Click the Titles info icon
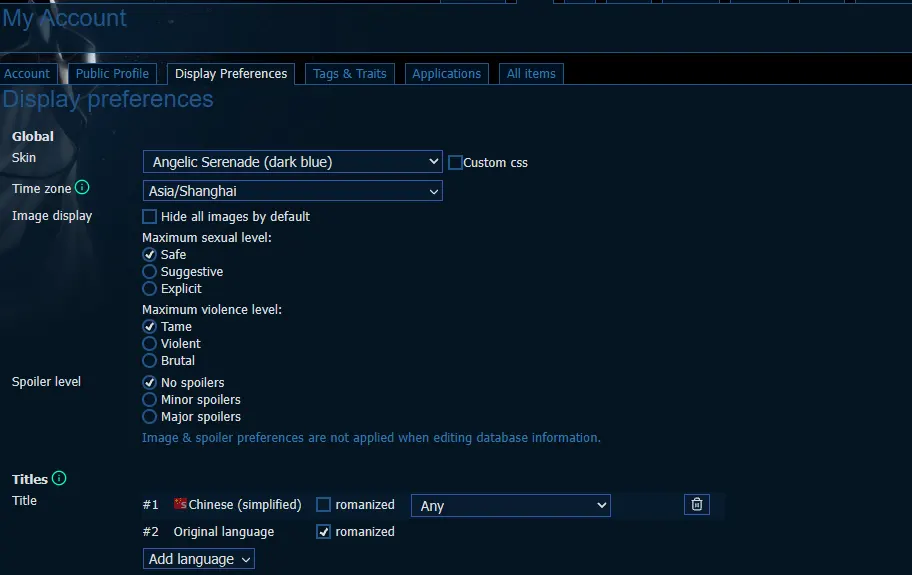Screen dimensions: 912x575 [x=59, y=478]
